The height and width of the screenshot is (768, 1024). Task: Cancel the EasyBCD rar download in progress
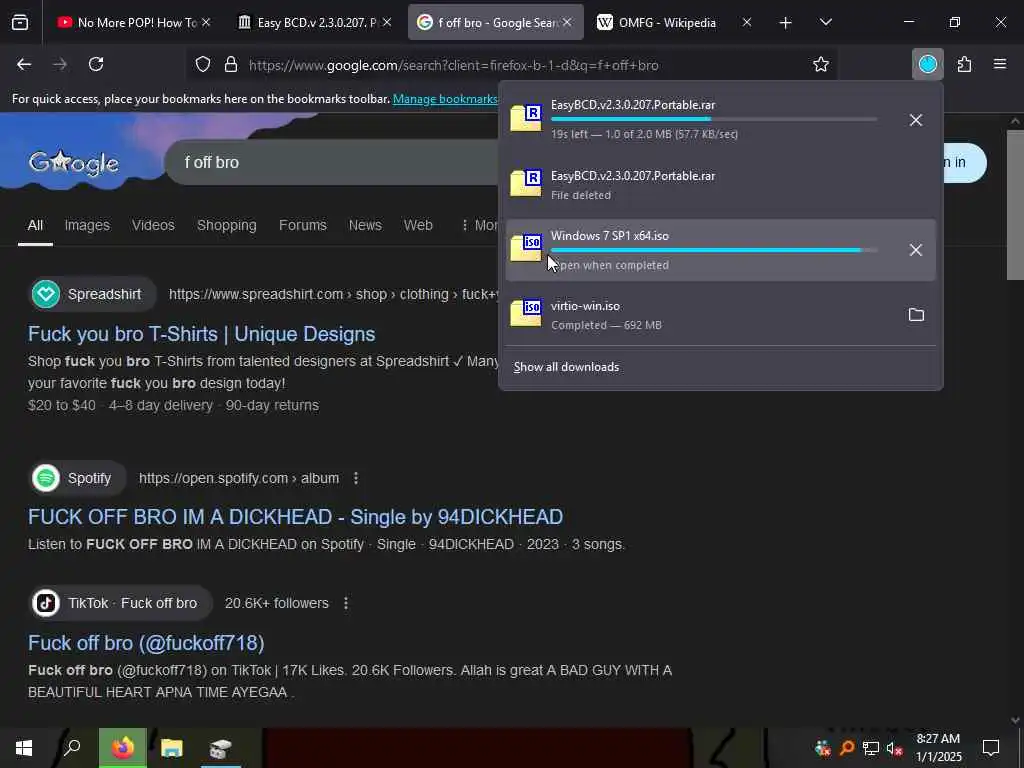coord(916,120)
